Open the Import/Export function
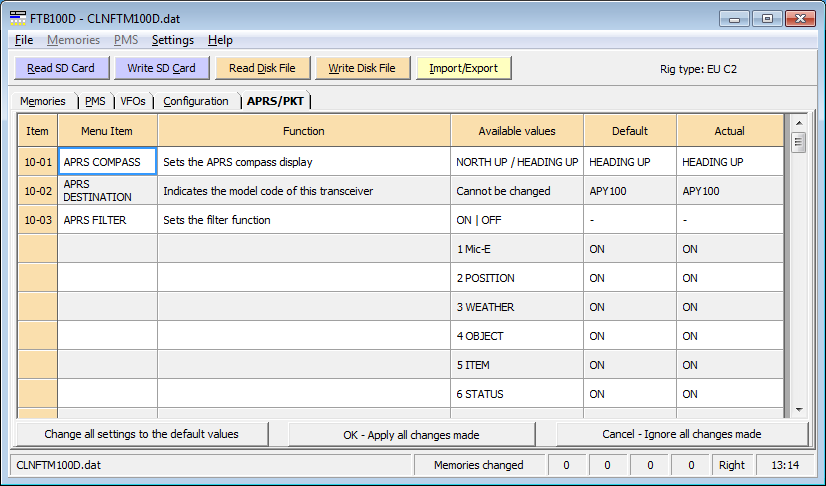The height and width of the screenshot is (486, 826). (x=463, y=68)
